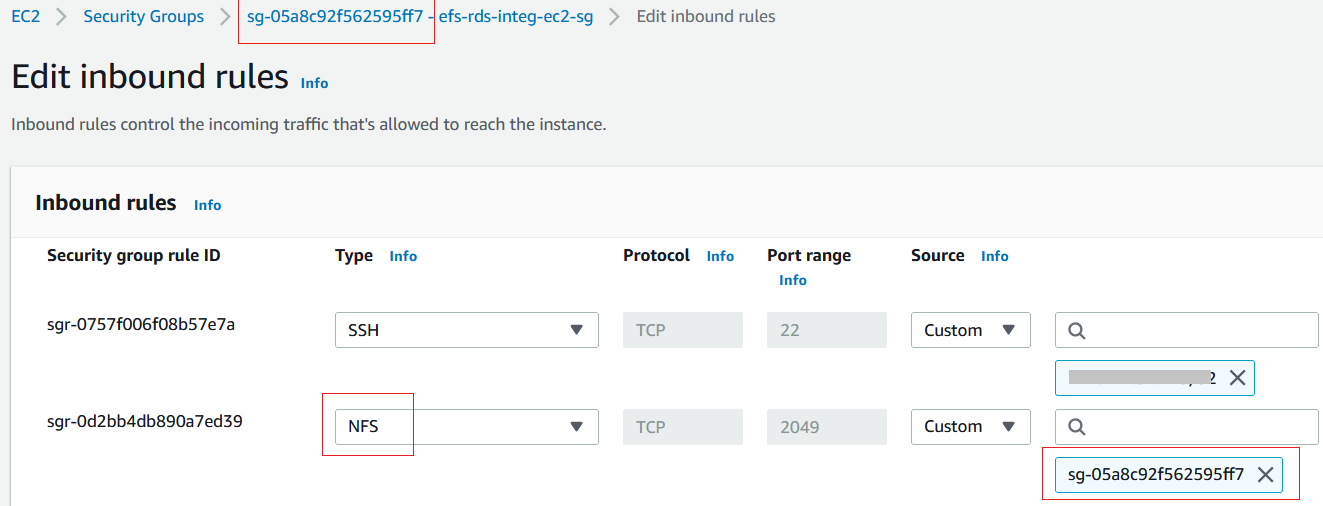Expand the Custom source dropdown for the SSH rule

pyautogui.click(x=970, y=330)
